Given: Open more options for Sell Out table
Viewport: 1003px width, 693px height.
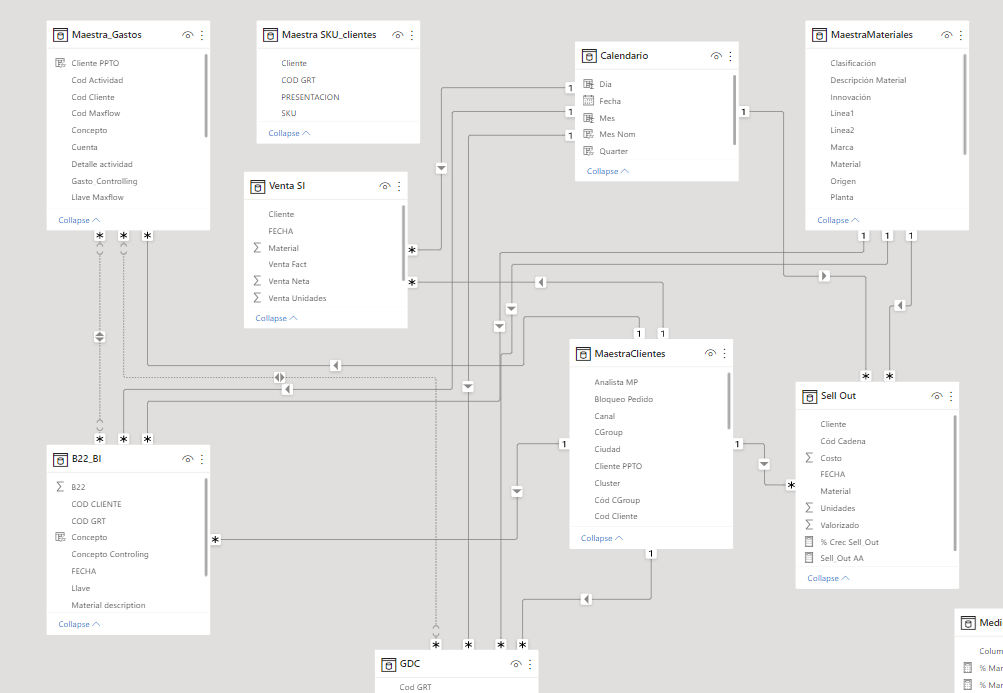Looking at the screenshot, I should (951, 396).
